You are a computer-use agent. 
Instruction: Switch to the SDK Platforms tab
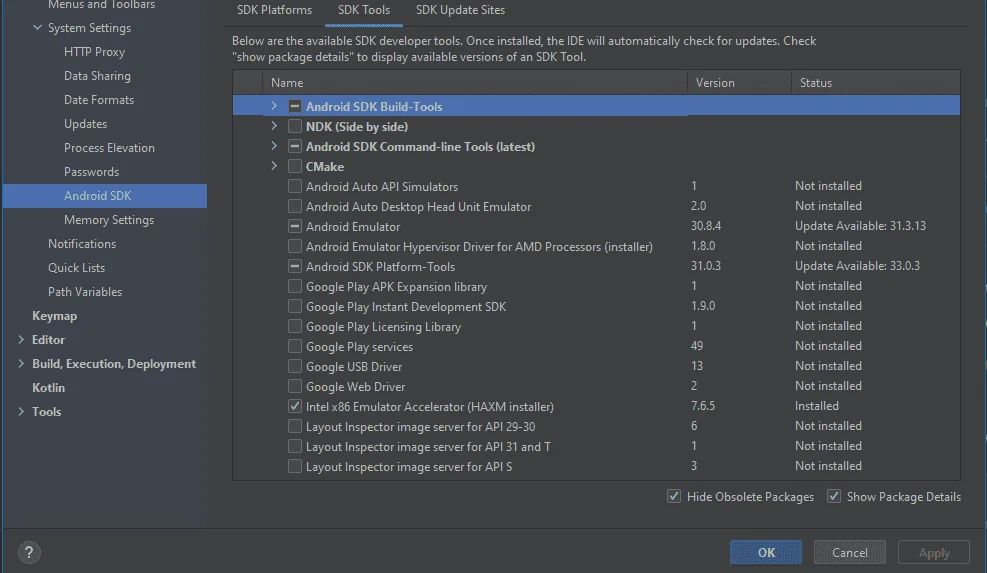click(x=274, y=11)
